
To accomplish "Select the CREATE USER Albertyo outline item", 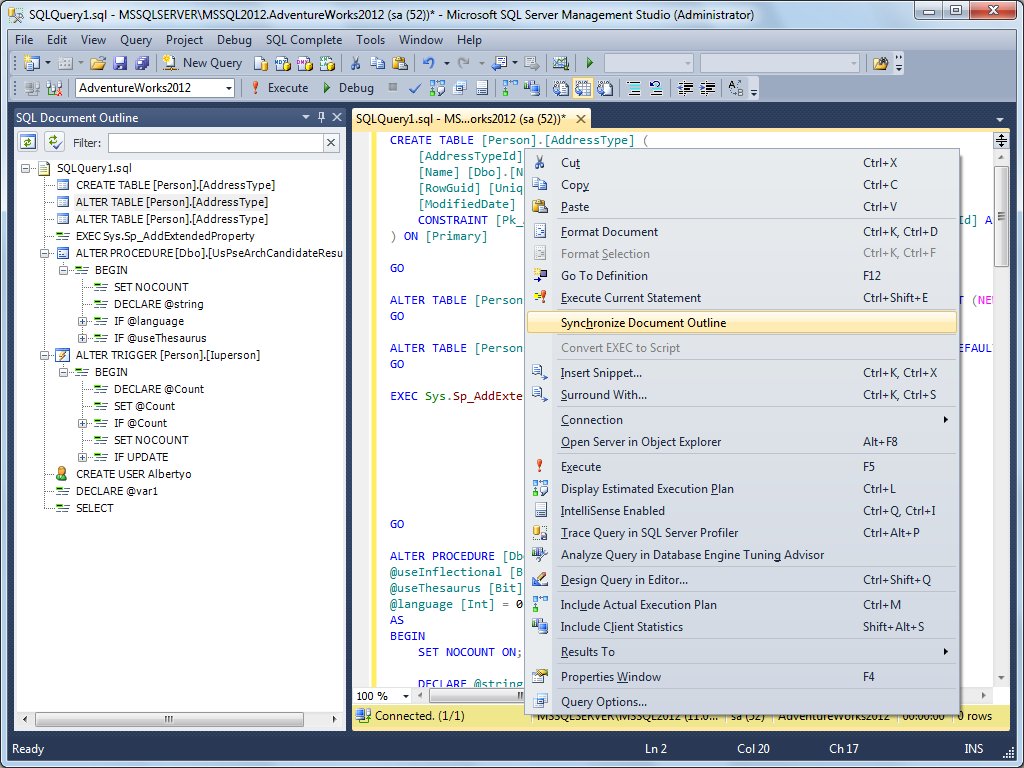I will click(133, 474).
